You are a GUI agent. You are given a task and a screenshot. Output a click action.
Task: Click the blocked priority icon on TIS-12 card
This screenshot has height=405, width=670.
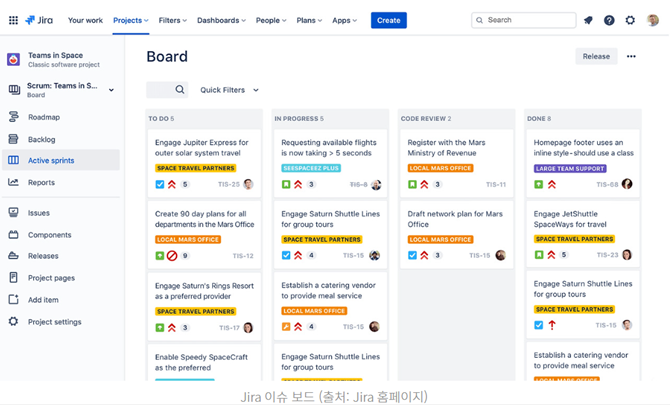click(x=172, y=256)
